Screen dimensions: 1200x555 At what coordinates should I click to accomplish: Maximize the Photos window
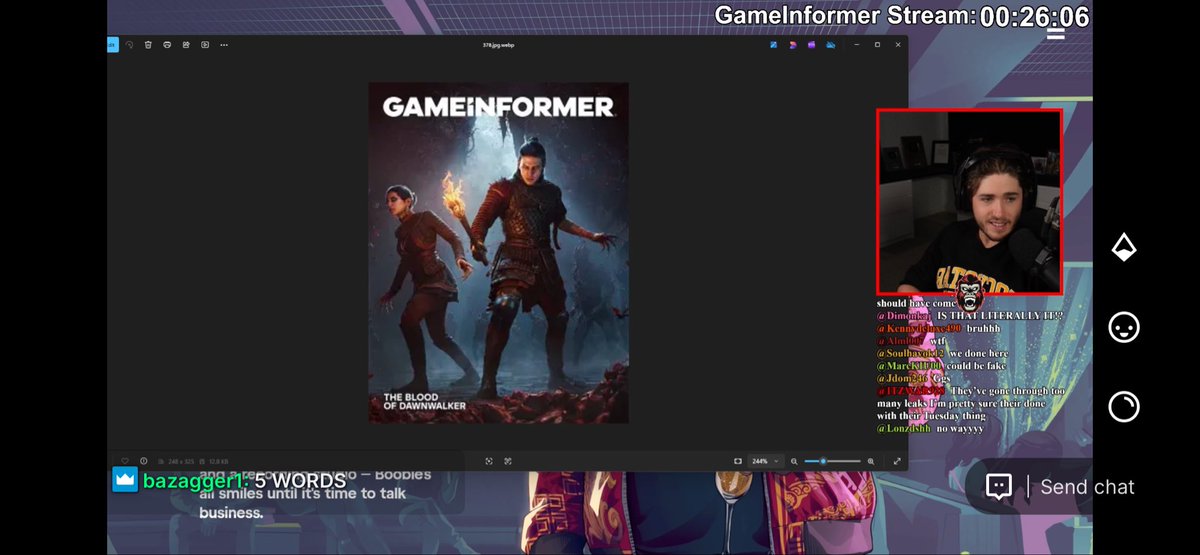[x=878, y=44]
